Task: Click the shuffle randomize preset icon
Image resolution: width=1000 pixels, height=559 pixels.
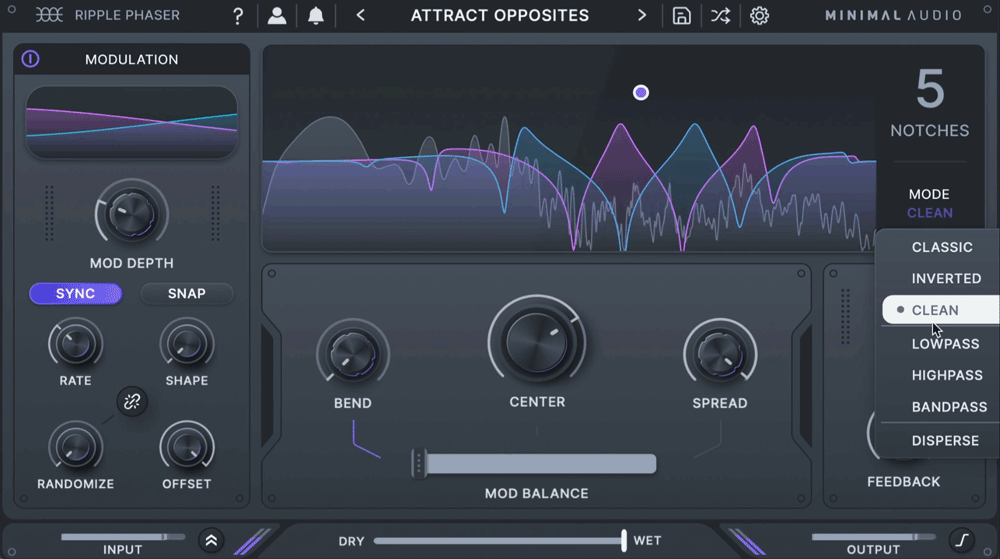Action: (721, 16)
